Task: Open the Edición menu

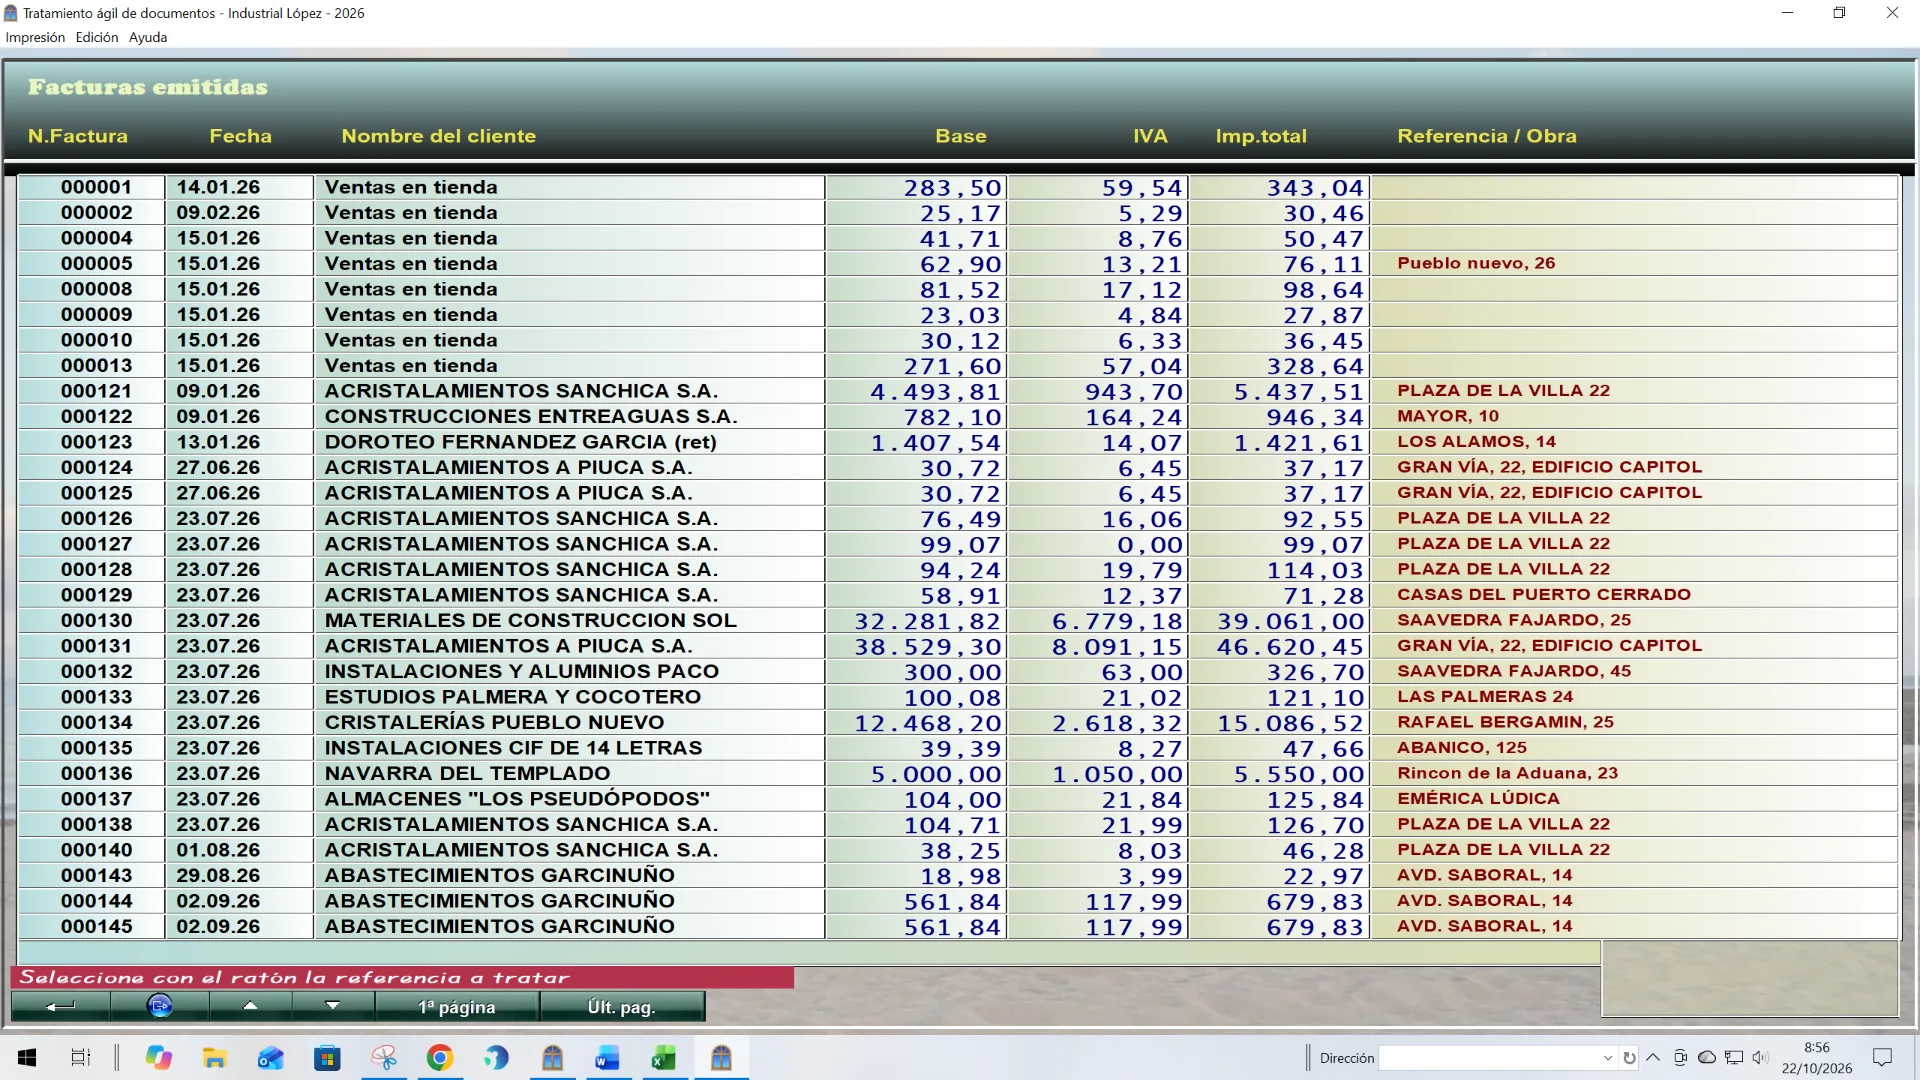Action: (97, 37)
